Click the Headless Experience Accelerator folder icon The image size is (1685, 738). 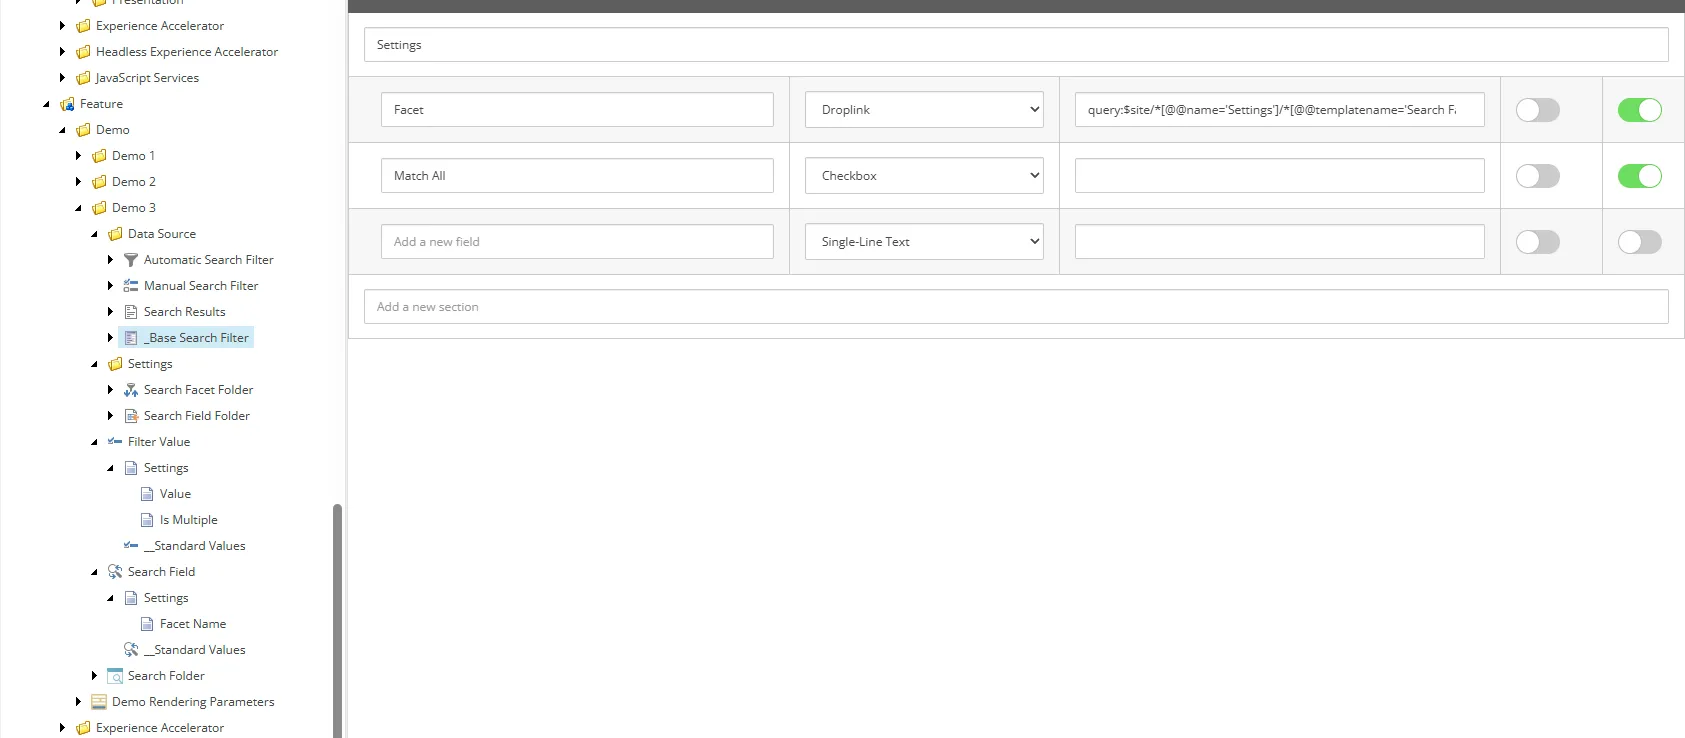[83, 52]
